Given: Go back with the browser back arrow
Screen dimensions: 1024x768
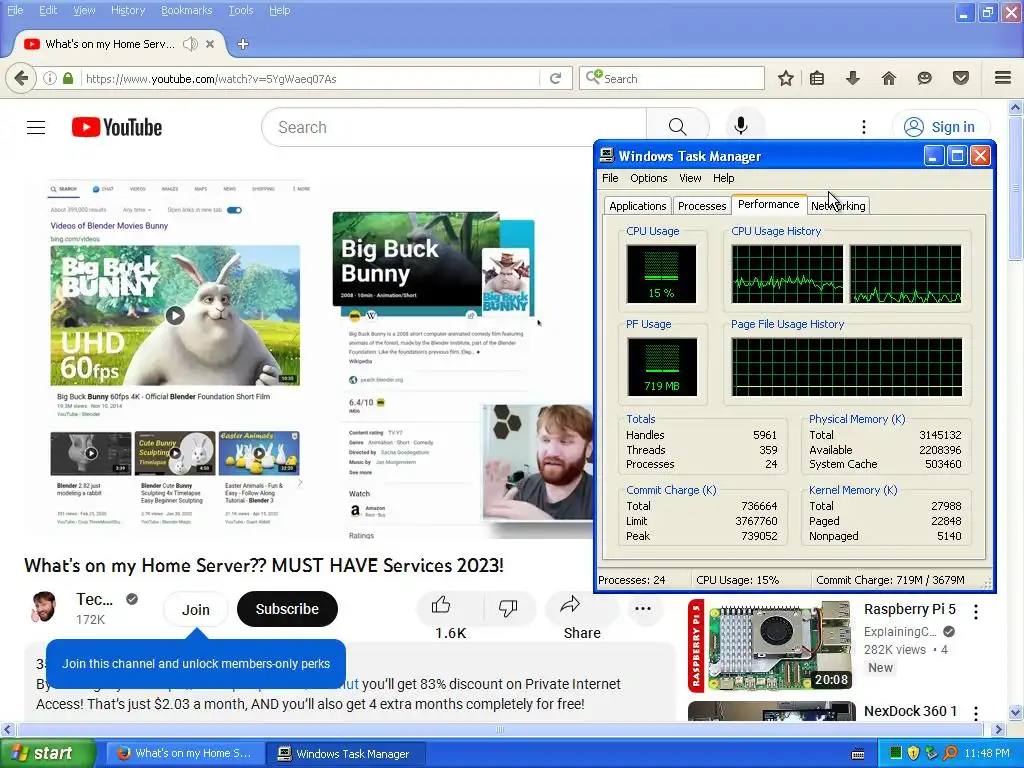Looking at the screenshot, I should [21, 78].
